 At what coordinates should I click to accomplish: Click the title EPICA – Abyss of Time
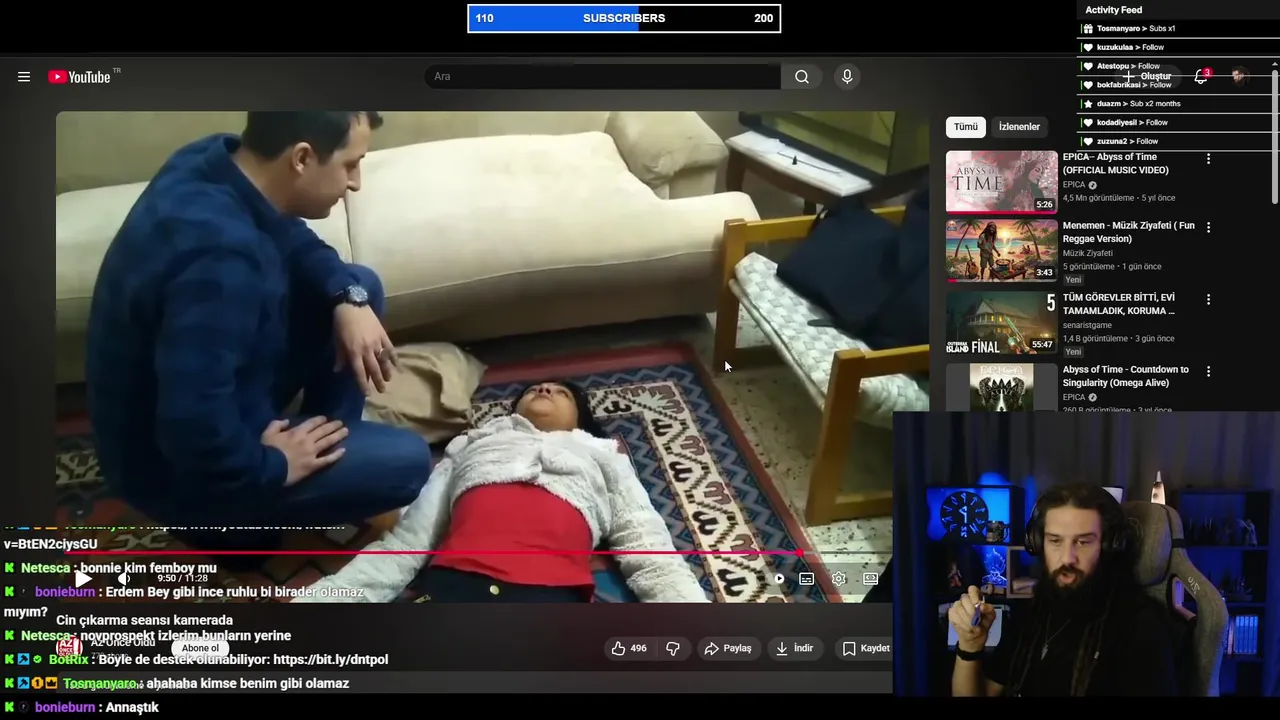pos(1115,163)
